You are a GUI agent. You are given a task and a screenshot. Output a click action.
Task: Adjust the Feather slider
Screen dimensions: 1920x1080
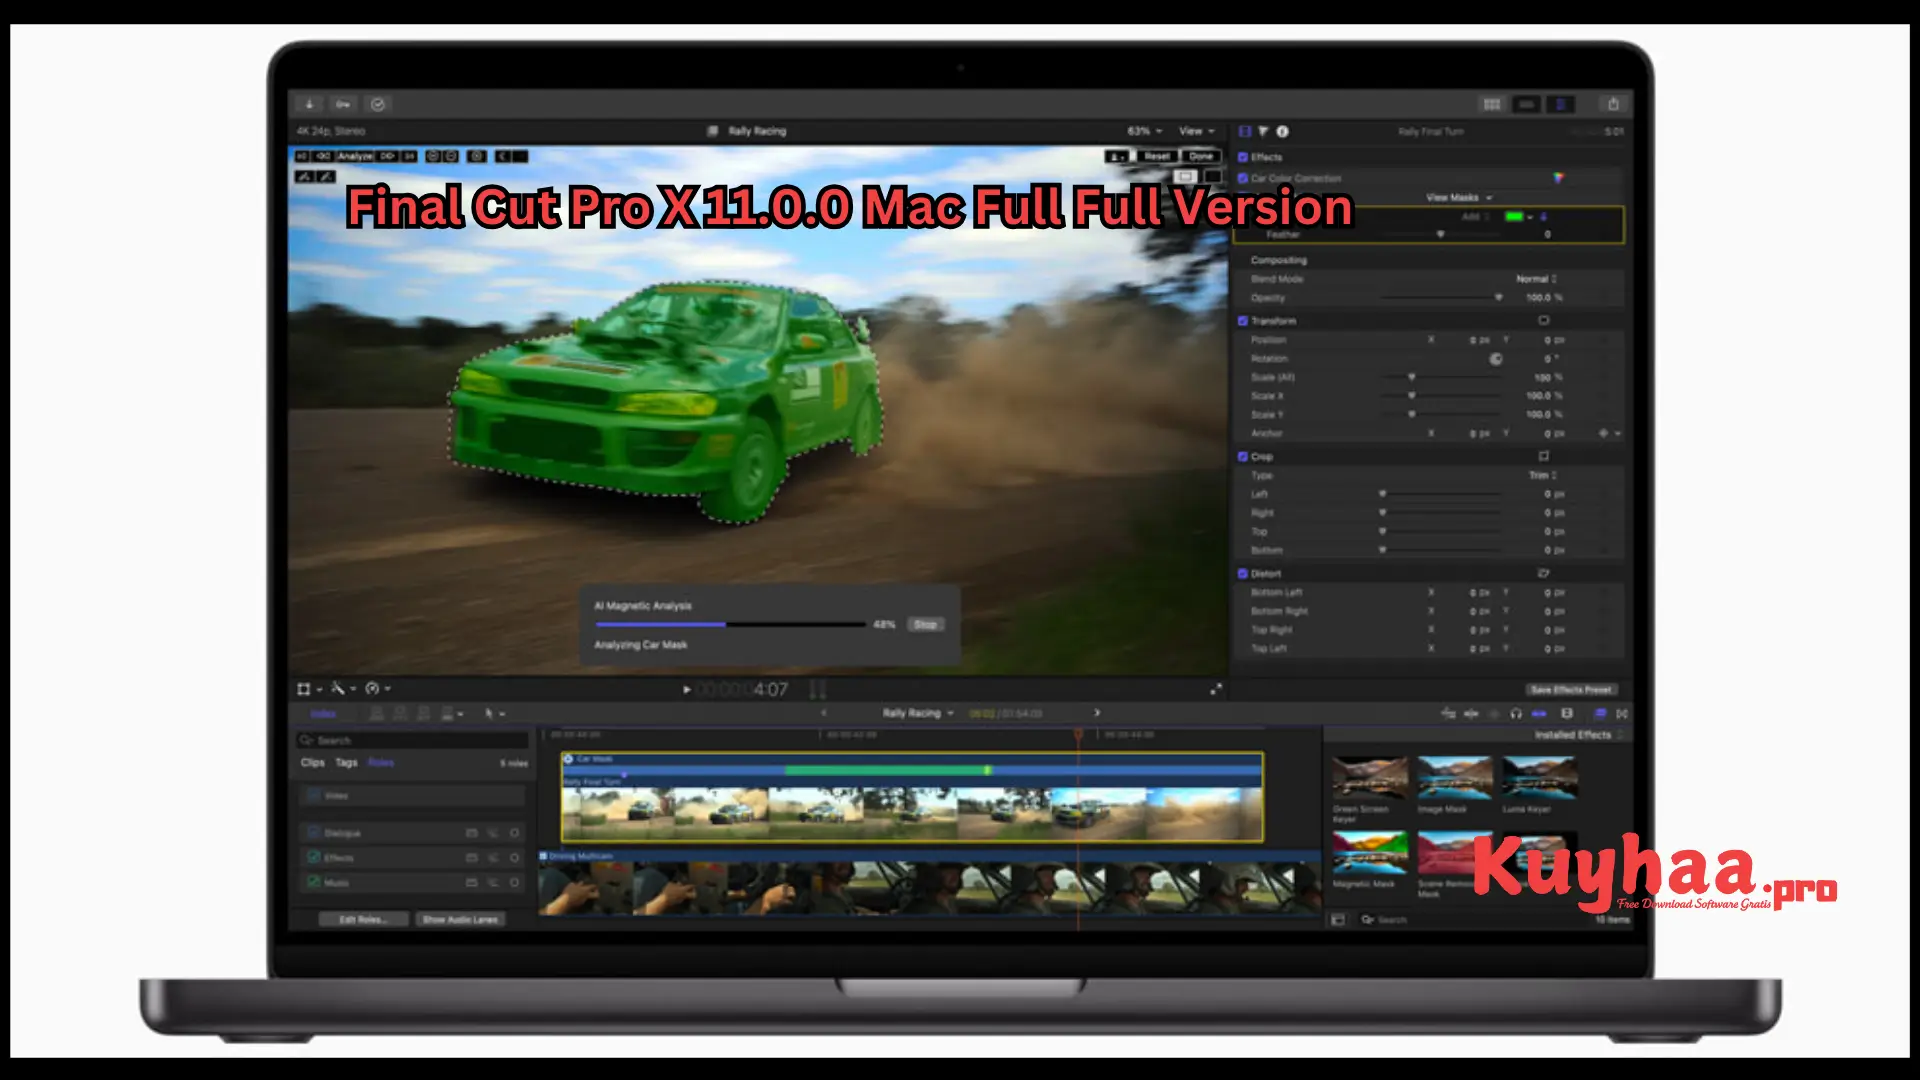click(1441, 234)
